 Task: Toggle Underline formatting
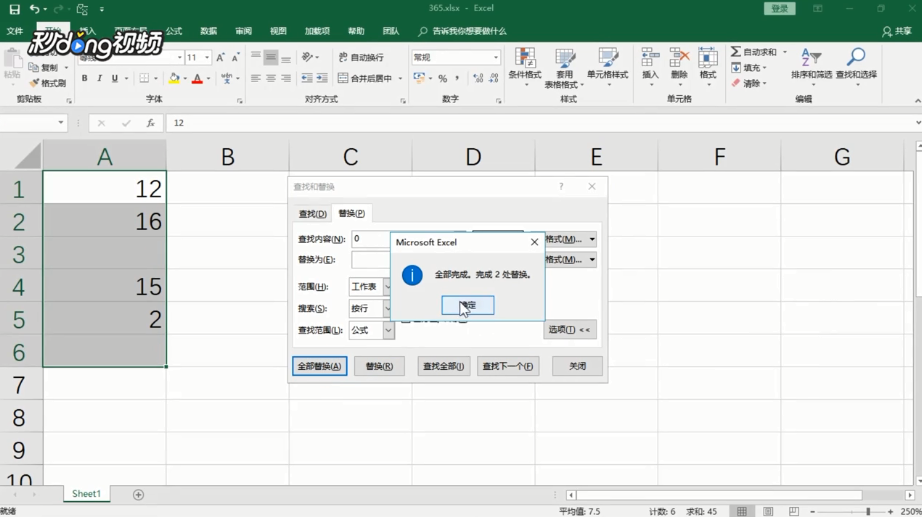point(115,78)
